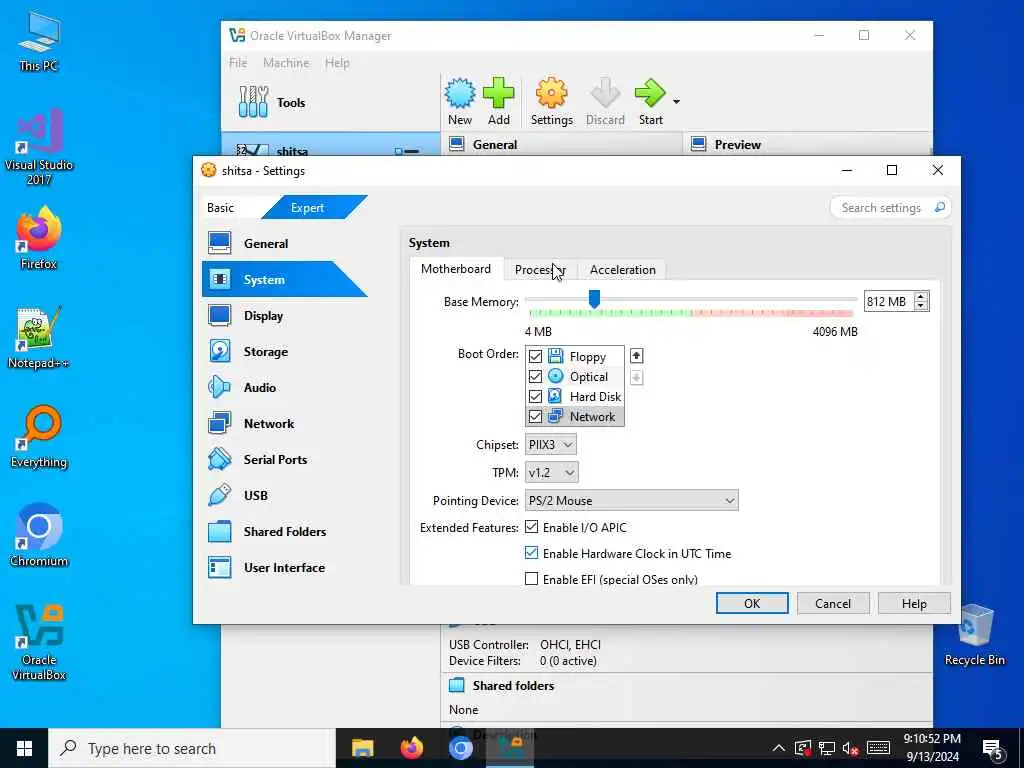Switch to Expert settings mode

pyautogui.click(x=308, y=208)
